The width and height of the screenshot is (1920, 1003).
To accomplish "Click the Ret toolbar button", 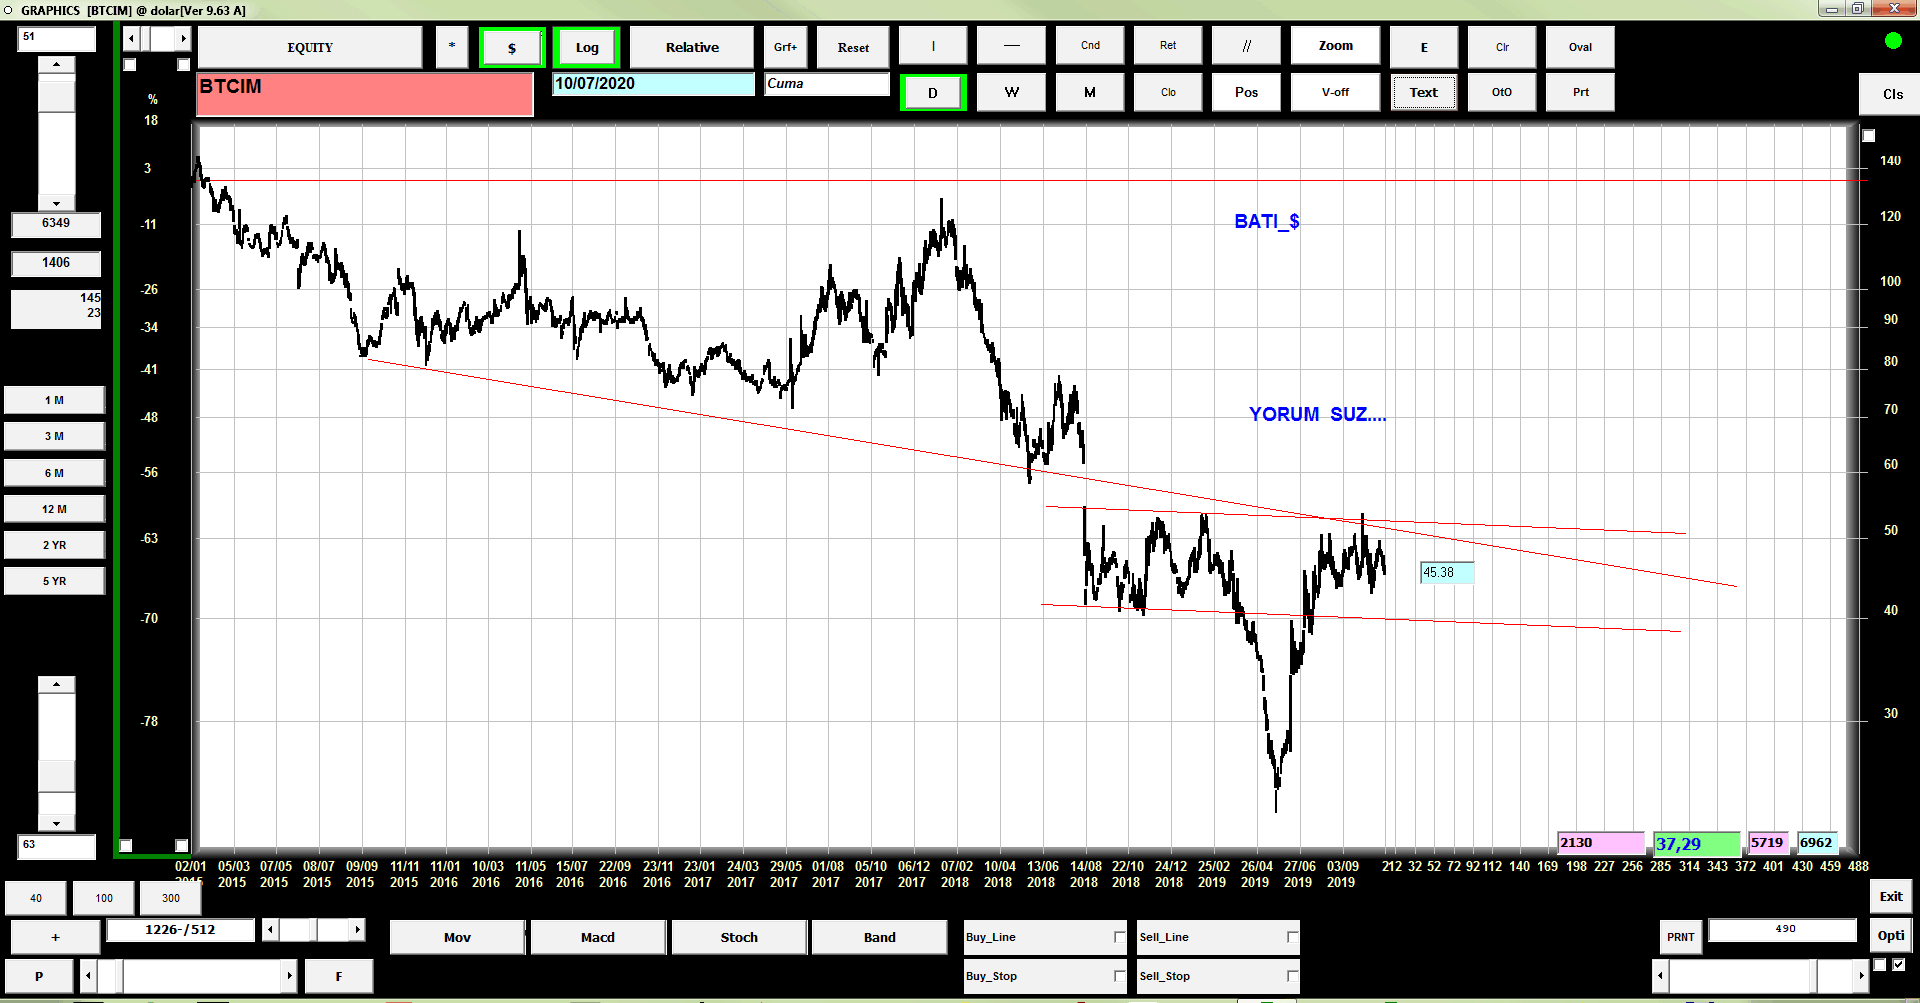I will [x=1168, y=46].
